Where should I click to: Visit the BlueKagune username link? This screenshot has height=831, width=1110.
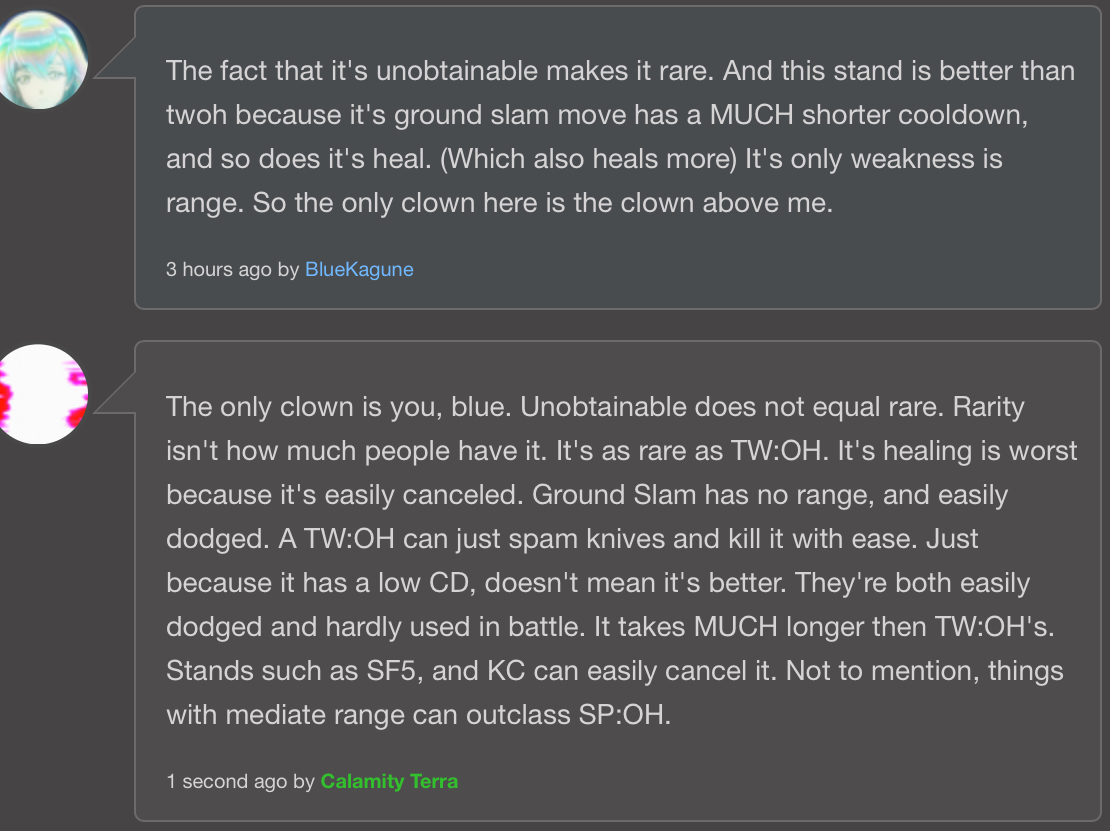pos(359,269)
